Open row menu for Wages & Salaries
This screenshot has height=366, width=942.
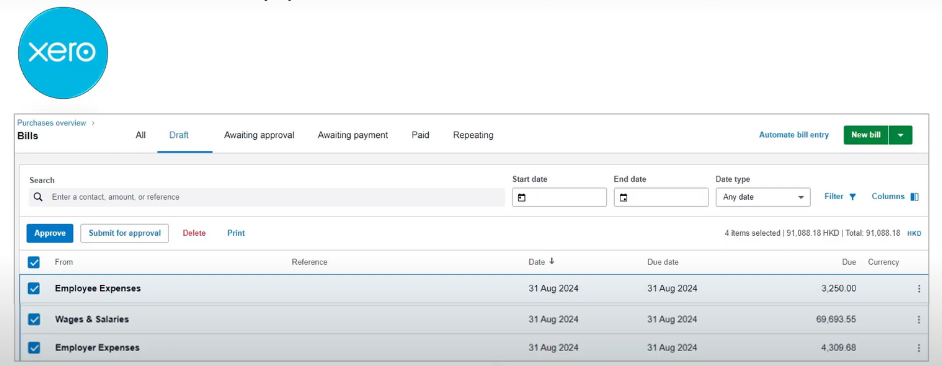coord(919,320)
